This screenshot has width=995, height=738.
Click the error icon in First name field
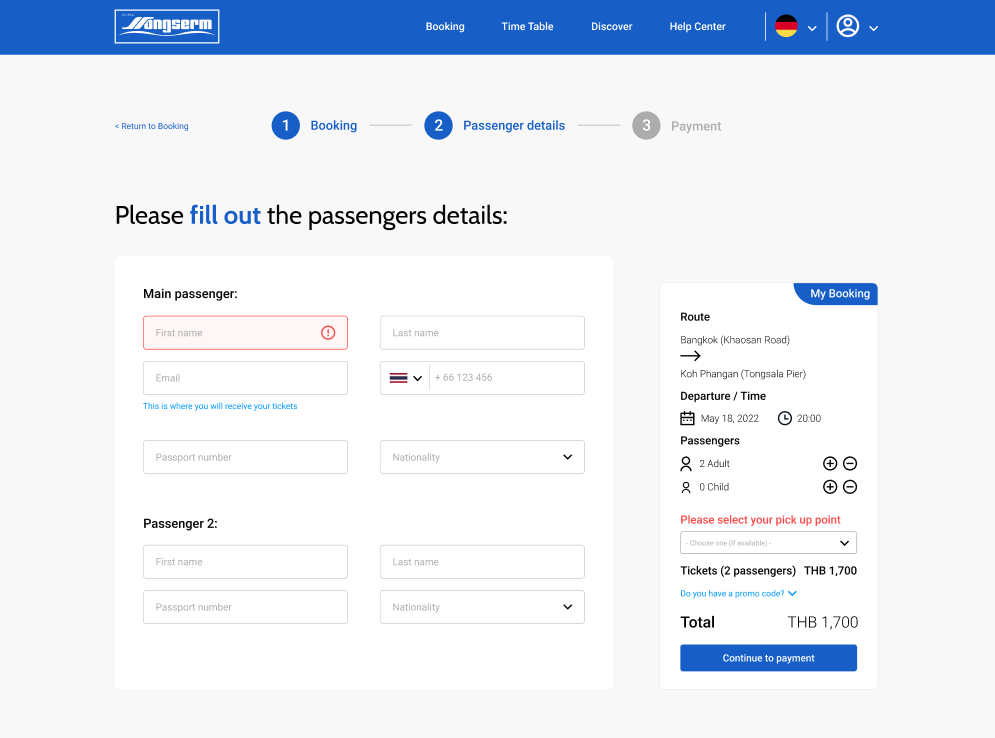coord(328,333)
